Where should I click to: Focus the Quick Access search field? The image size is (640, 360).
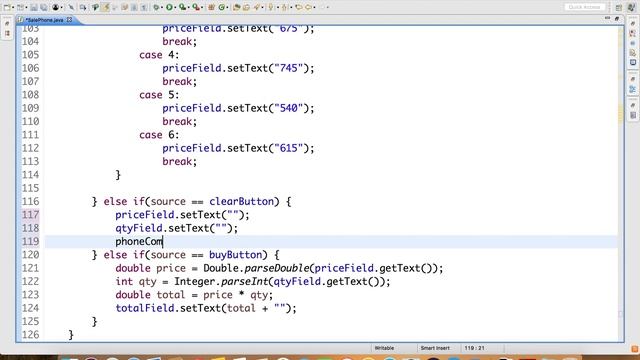coord(584,7)
